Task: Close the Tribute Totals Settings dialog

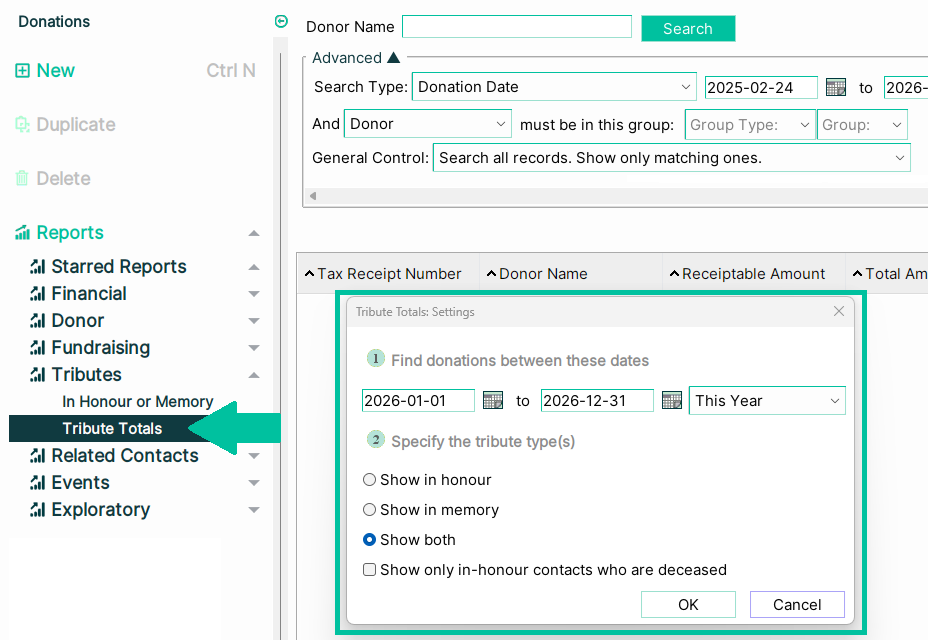Action: (x=839, y=312)
